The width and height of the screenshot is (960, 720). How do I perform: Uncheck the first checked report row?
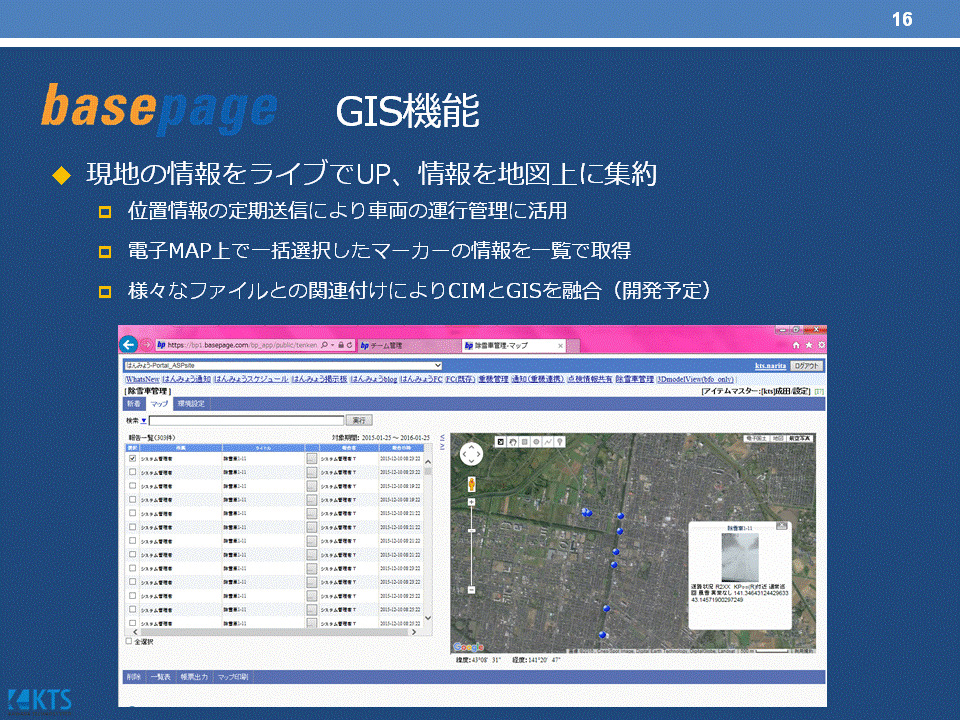coord(133,458)
